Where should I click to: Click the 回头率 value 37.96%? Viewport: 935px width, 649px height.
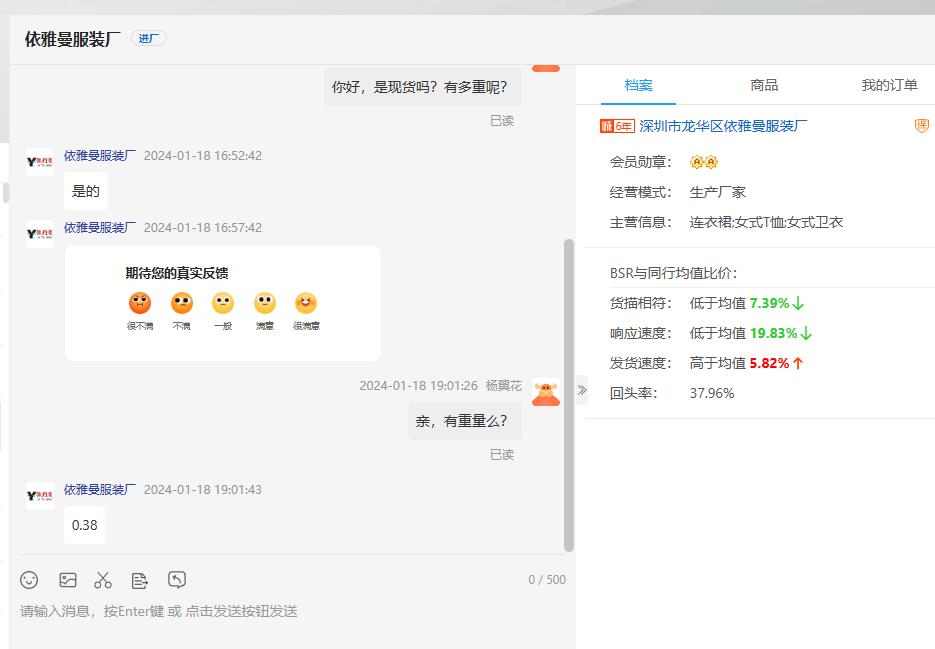[x=712, y=393]
